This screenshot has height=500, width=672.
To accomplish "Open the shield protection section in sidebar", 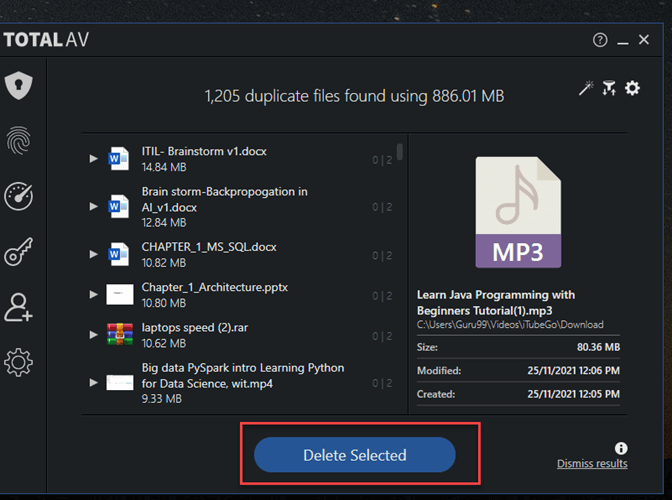I will point(19,86).
